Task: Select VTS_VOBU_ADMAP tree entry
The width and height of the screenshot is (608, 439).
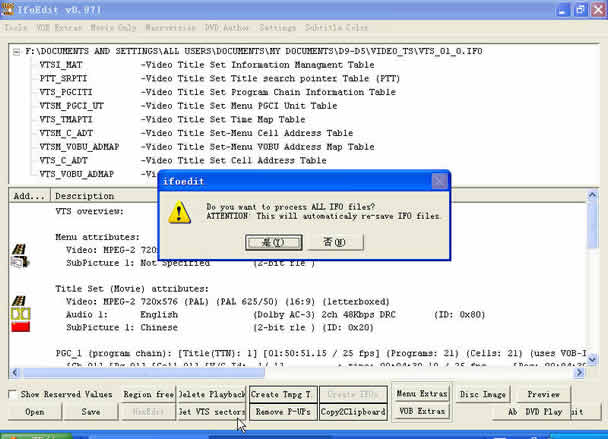Action: click(x=76, y=174)
